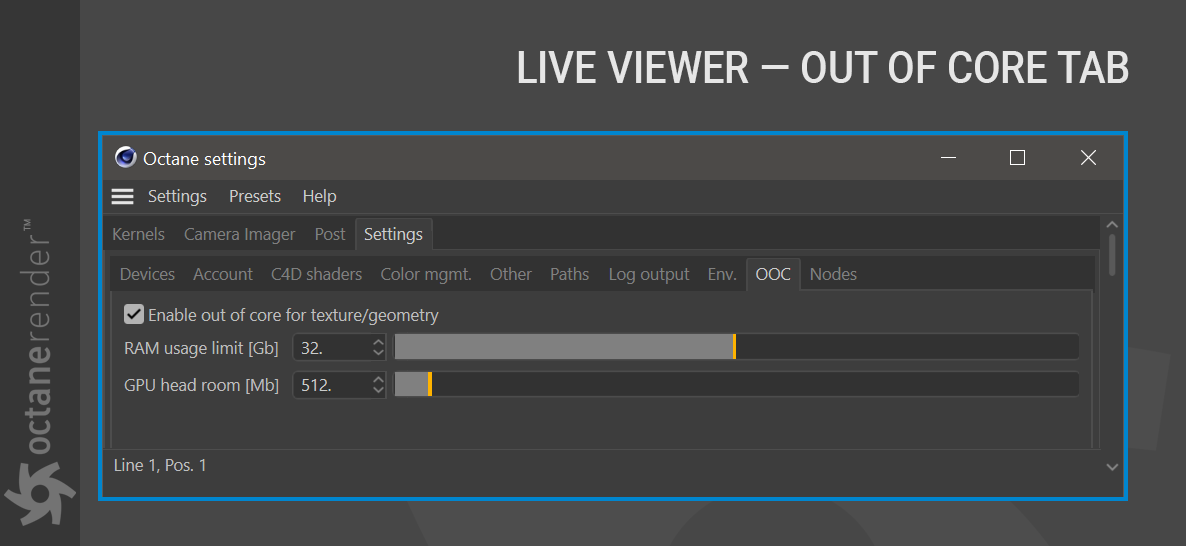Screen dimensions: 1186x546
Task: Open the Help menu
Action: coord(319,197)
